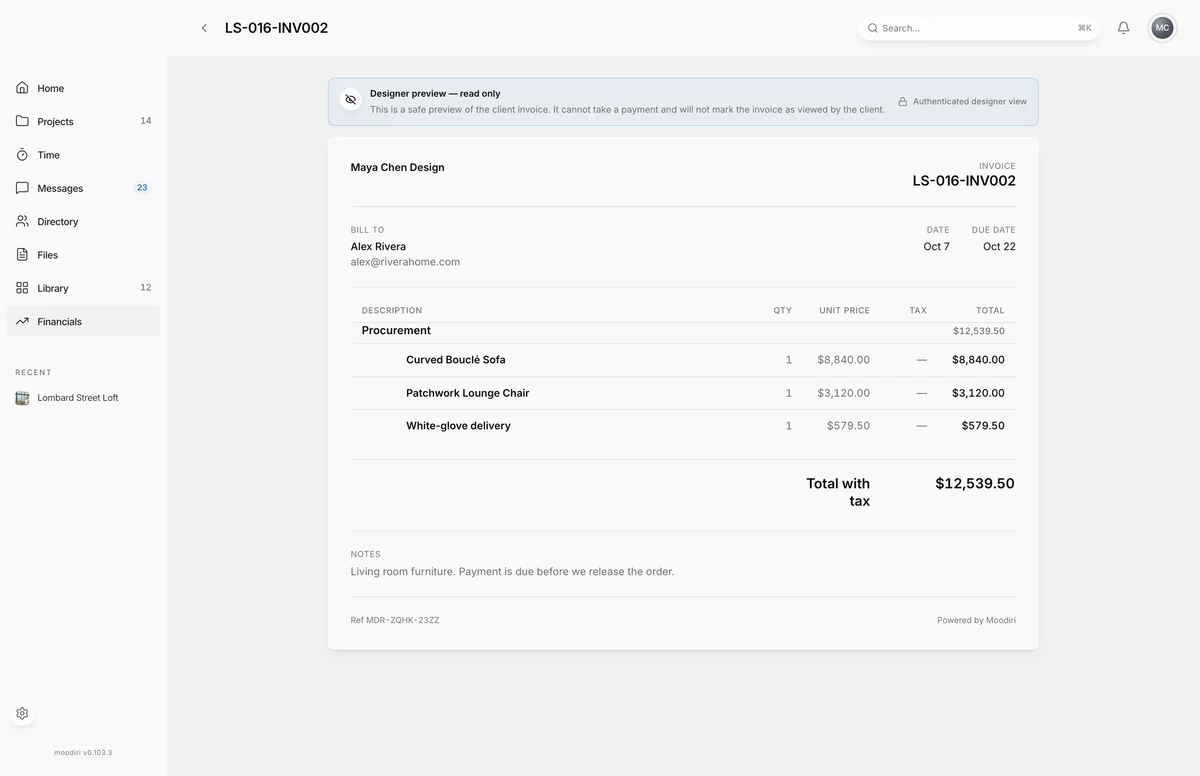The image size is (1200, 776).
Task: Go to Home in the sidebar
Action: pyautogui.click(x=83, y=88)
